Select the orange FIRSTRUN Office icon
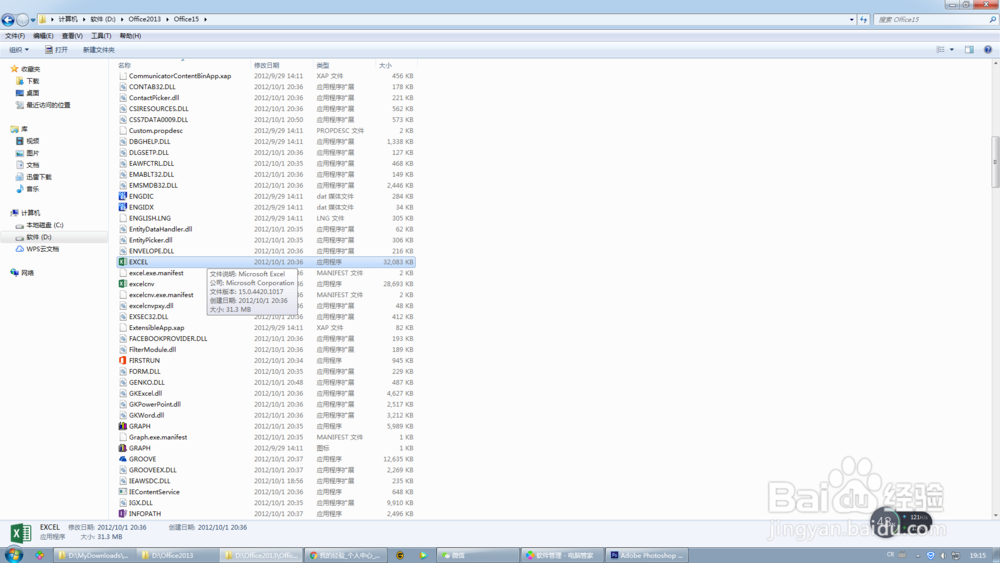 pos(122,360)
